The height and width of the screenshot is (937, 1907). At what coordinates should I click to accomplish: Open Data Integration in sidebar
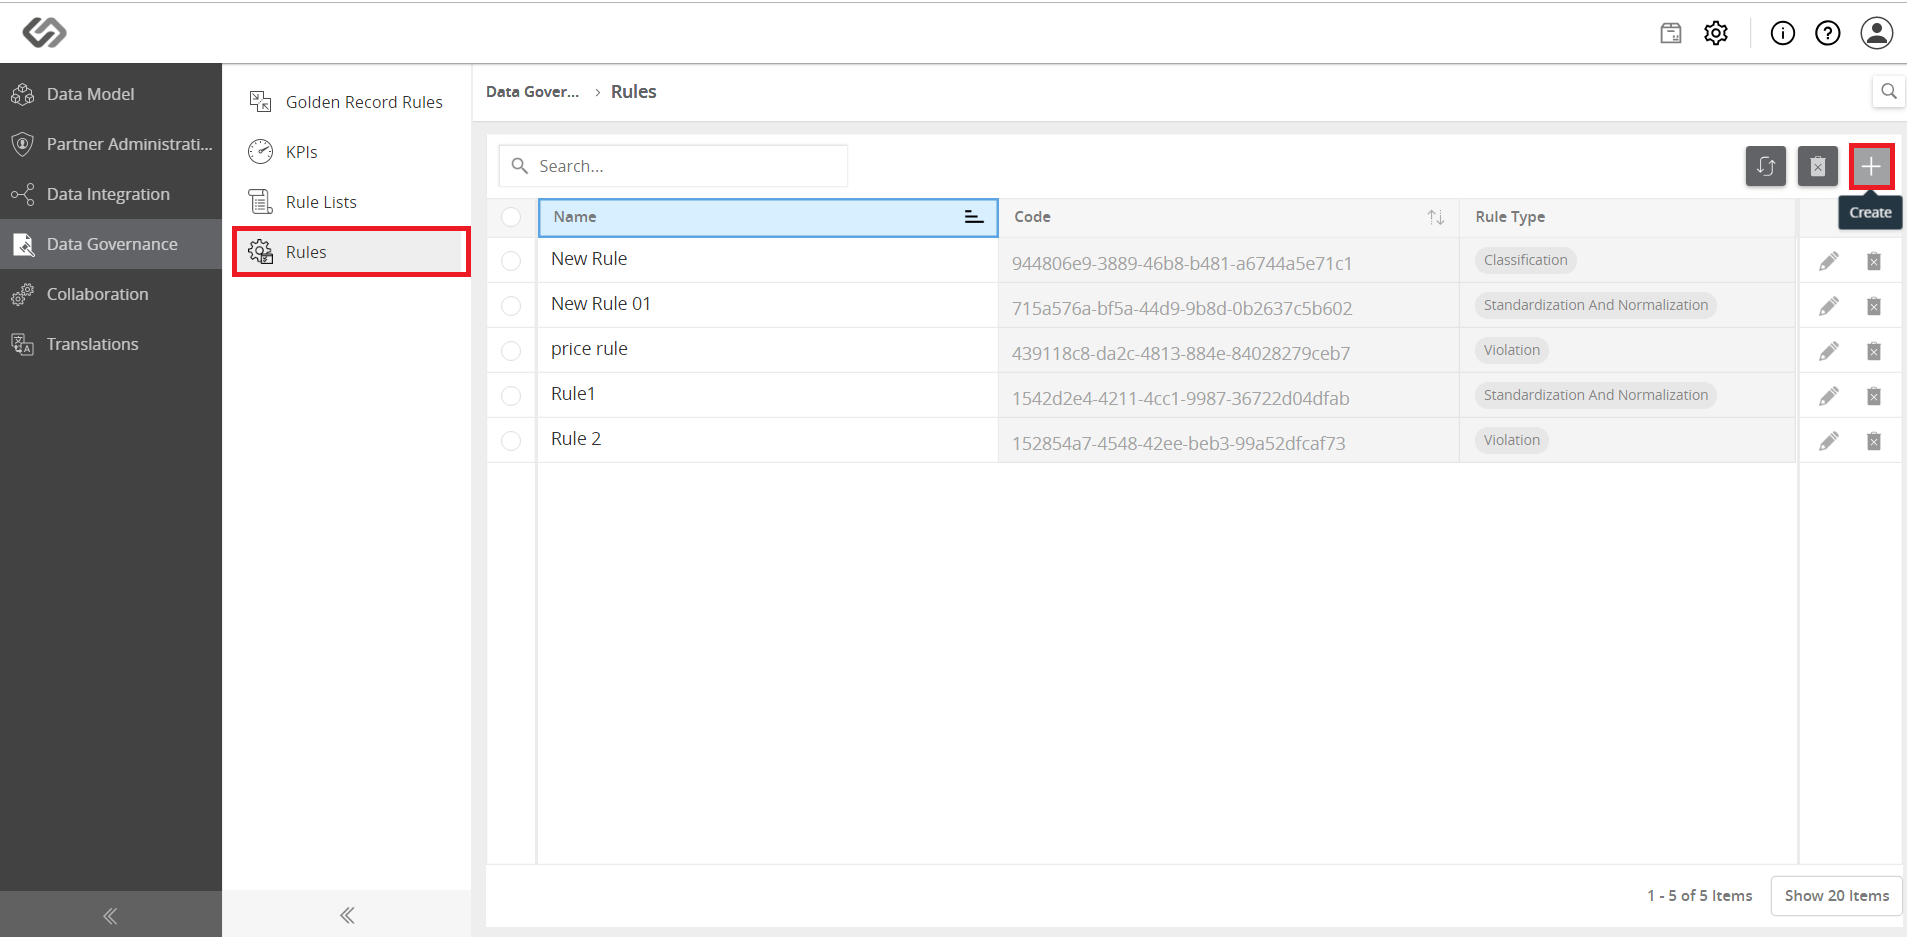111,194
